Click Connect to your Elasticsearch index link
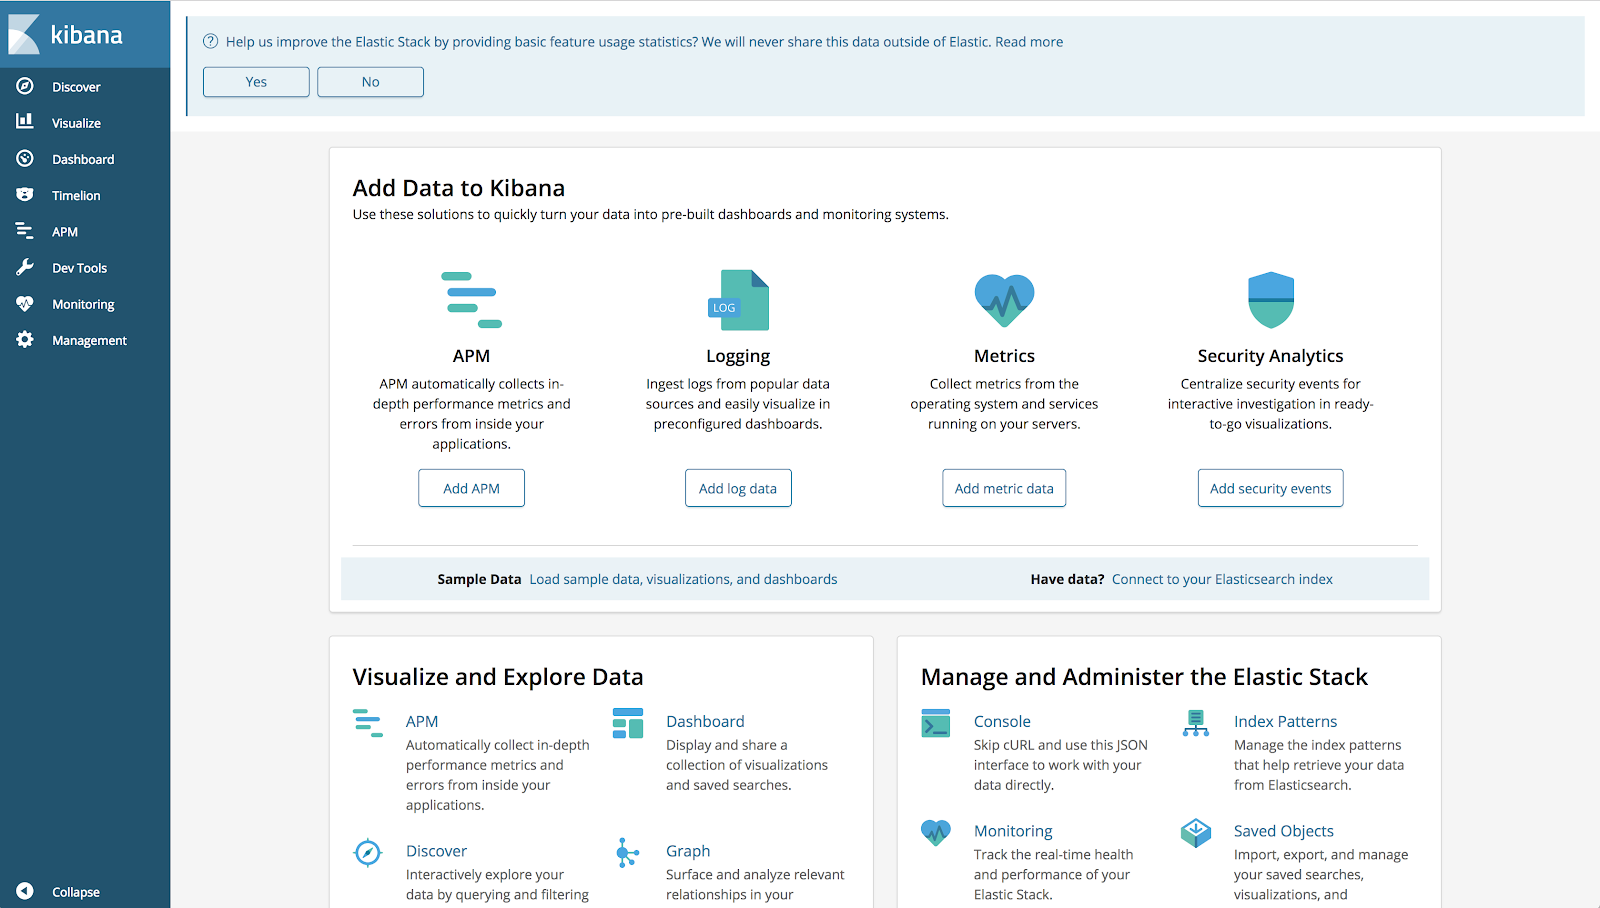The width and height of the screenshot is (1600, 908). (1222, 579)
